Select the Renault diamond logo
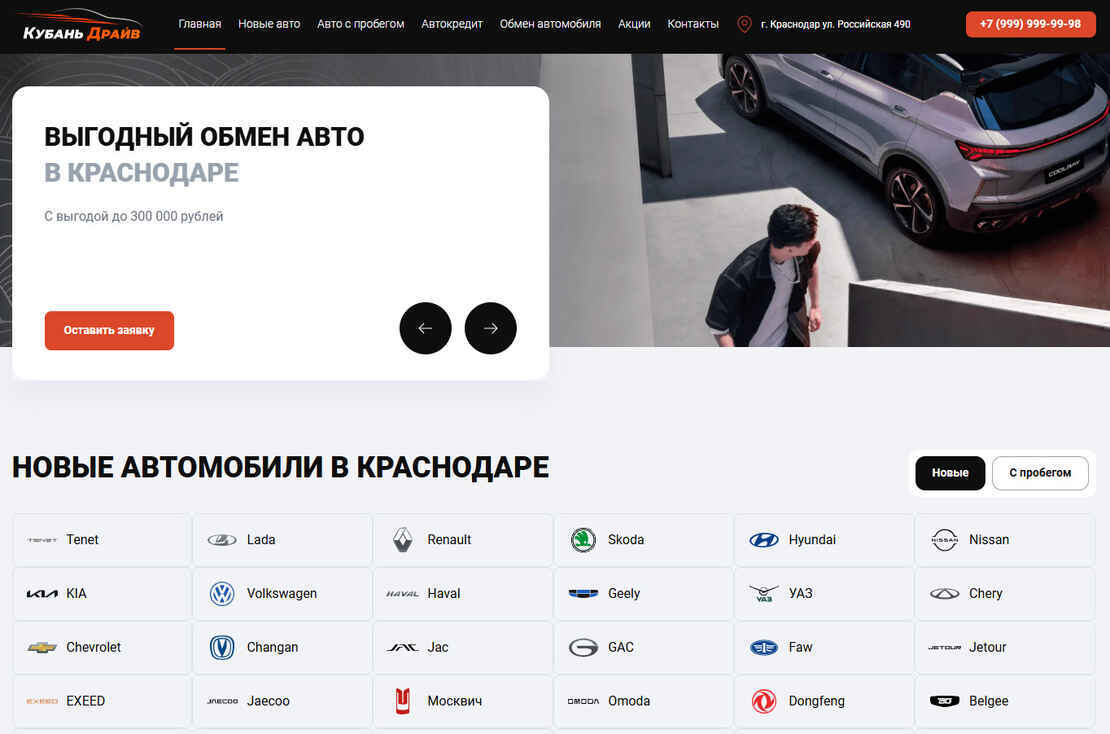 [x=402, y=540]
